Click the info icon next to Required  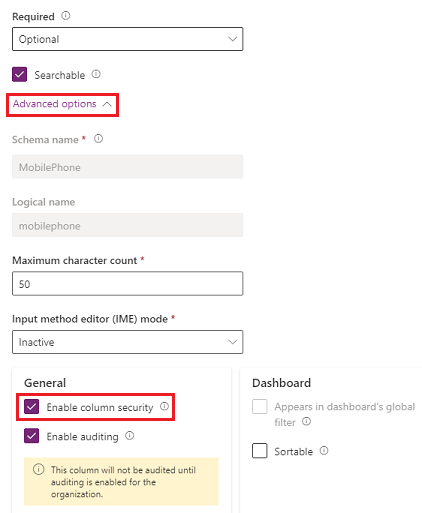pyautogui.click(x=66, y=16)
